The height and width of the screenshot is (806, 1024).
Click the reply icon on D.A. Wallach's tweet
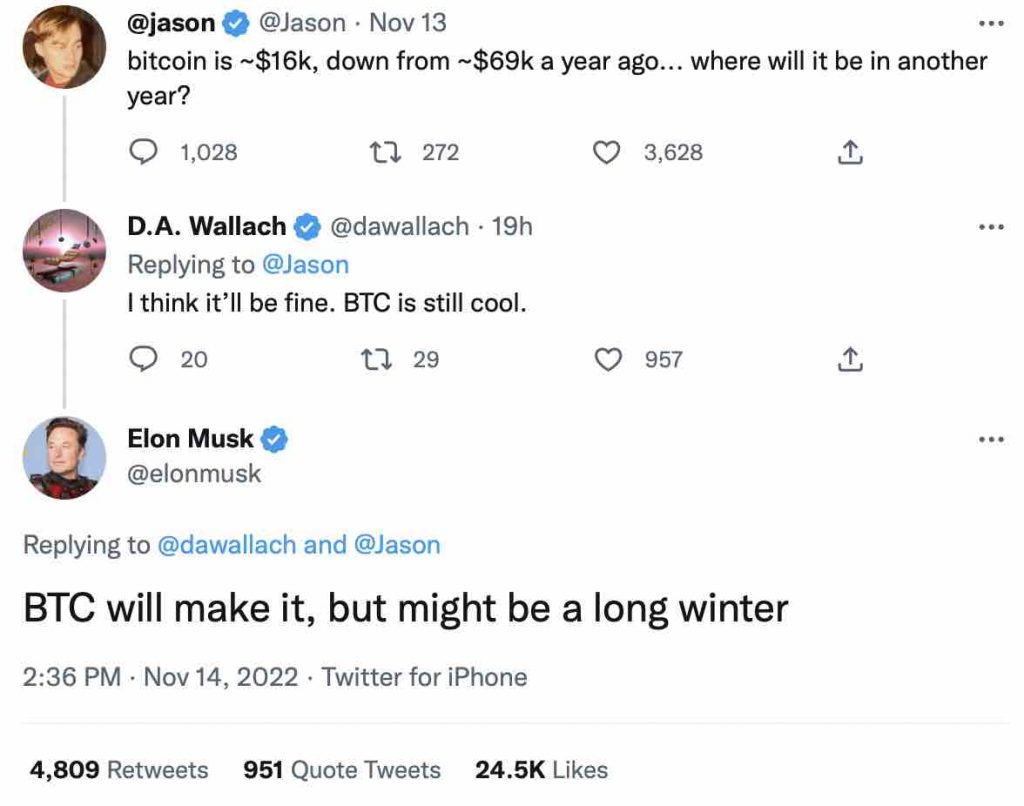point(145,359)
